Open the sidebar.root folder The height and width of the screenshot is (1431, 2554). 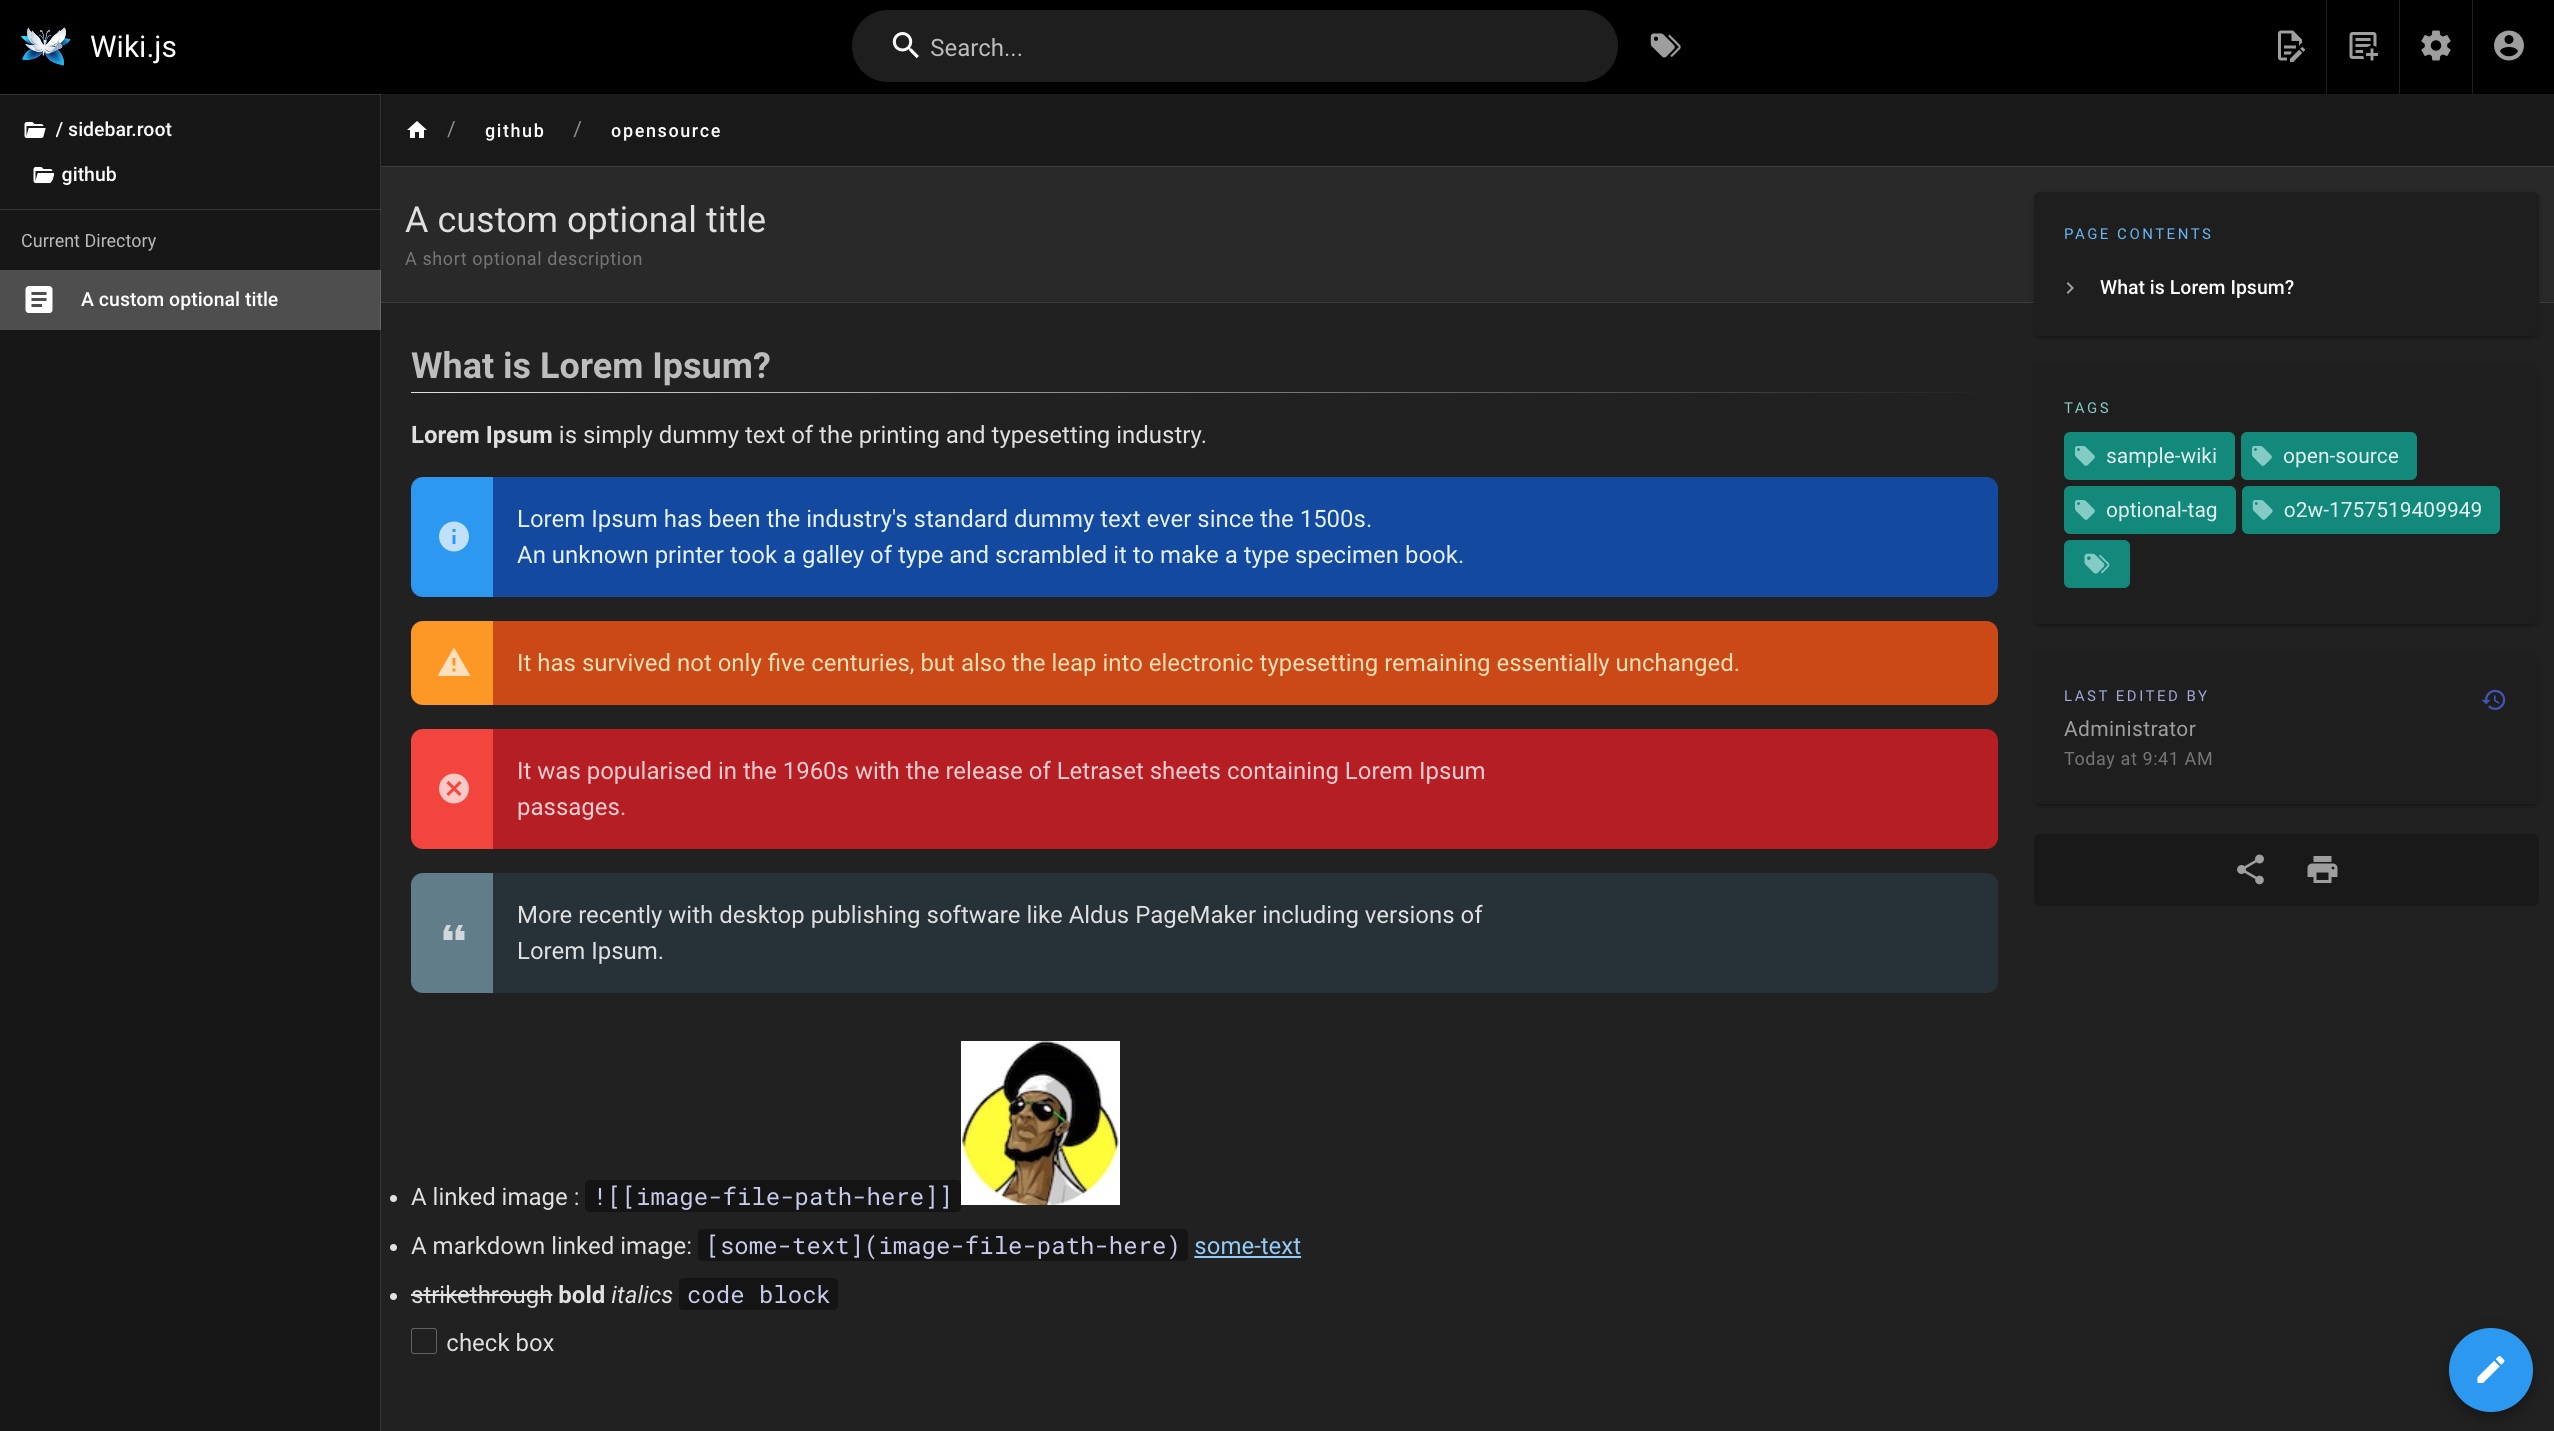(119, 130)
